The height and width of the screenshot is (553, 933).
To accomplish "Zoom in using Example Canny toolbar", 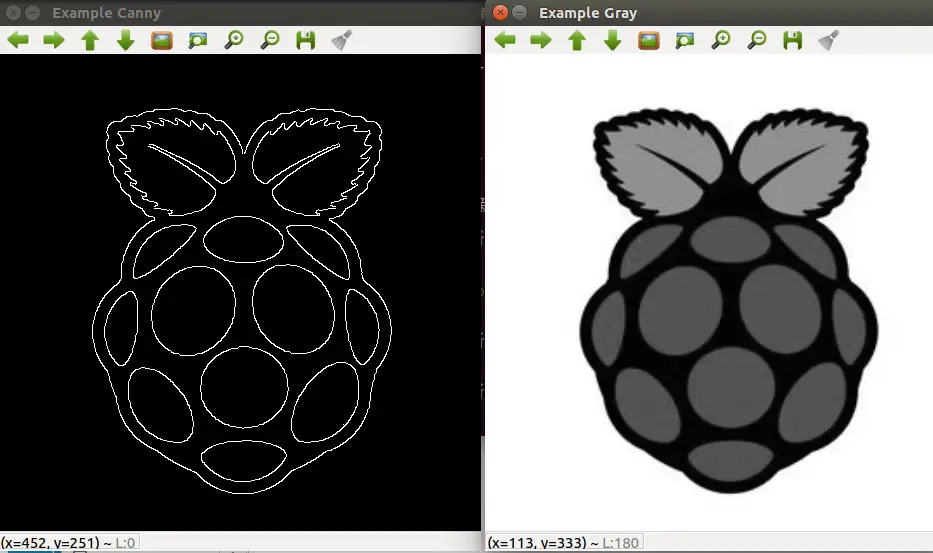I will (x=234, y=40).
